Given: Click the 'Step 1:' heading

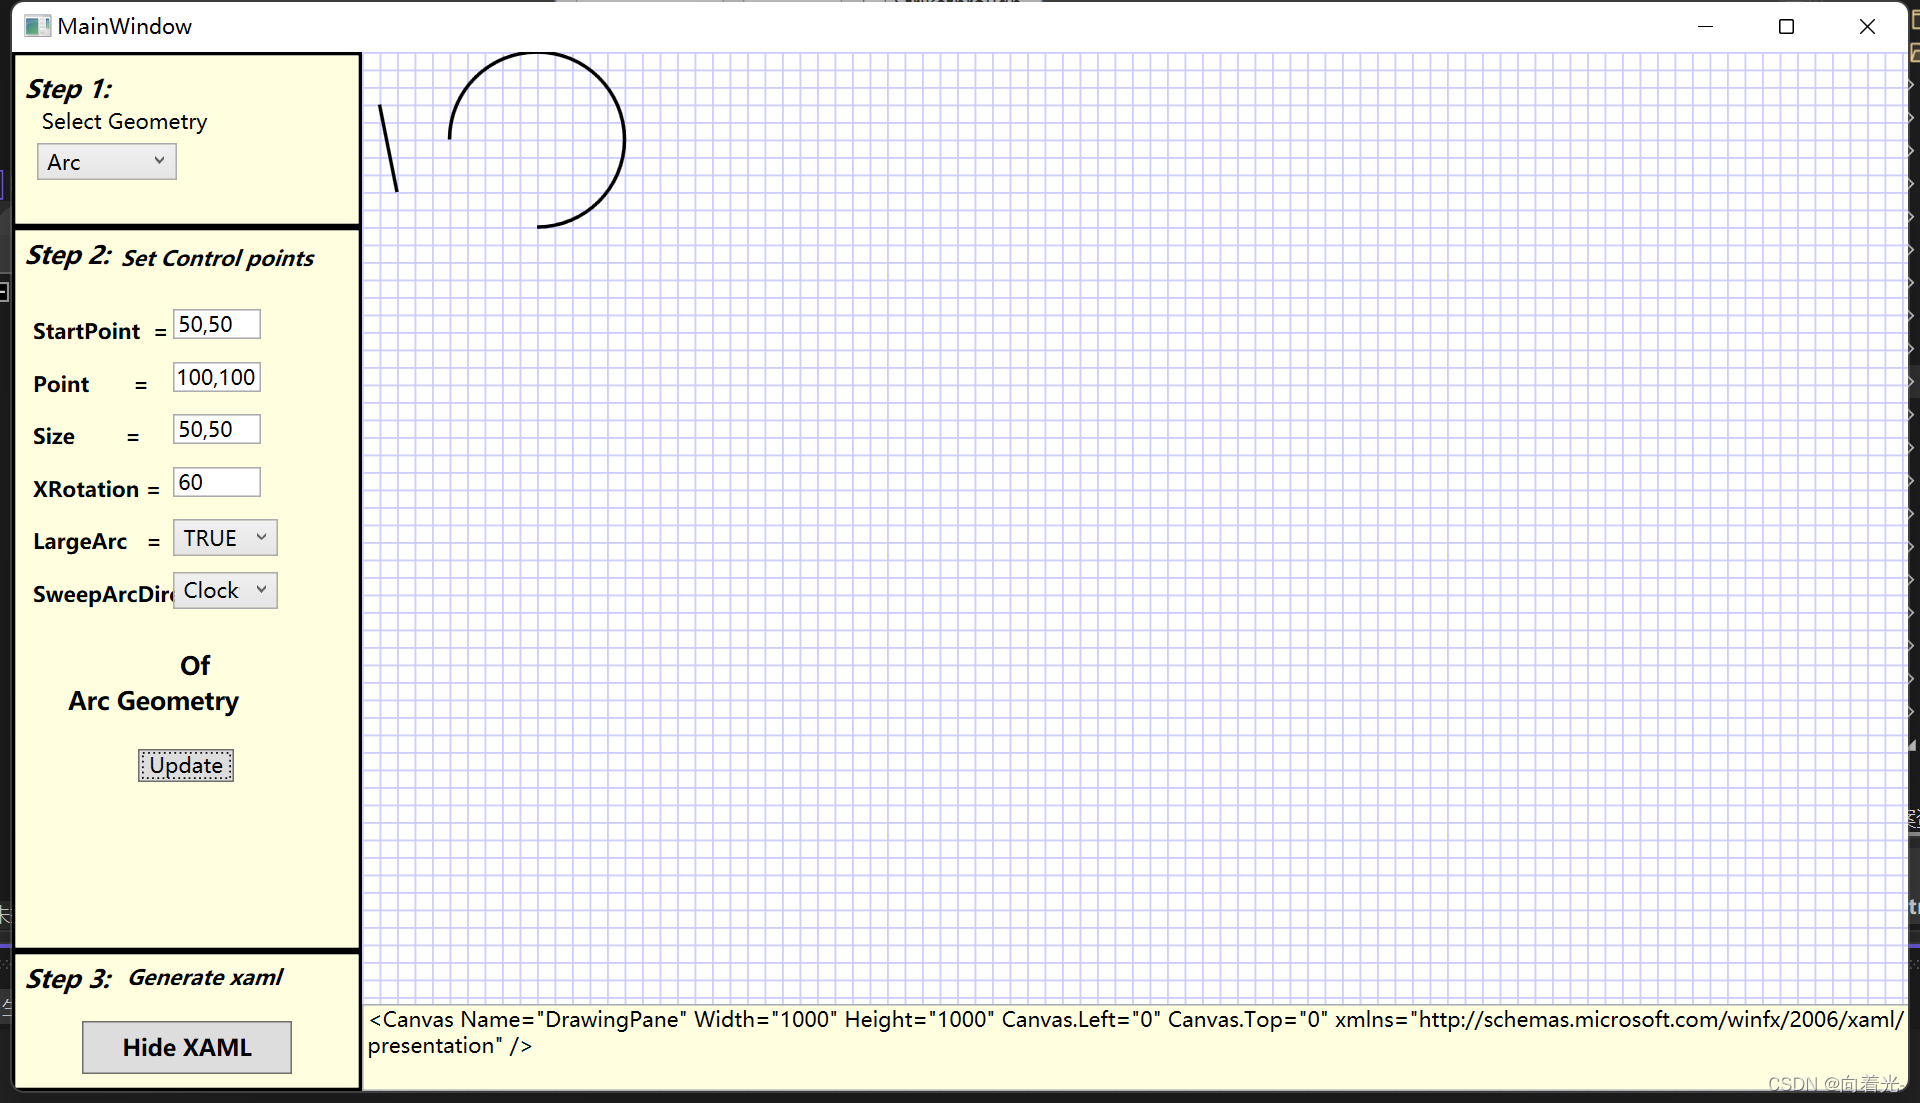Looking at the screenshot, I should coord(69,89).
